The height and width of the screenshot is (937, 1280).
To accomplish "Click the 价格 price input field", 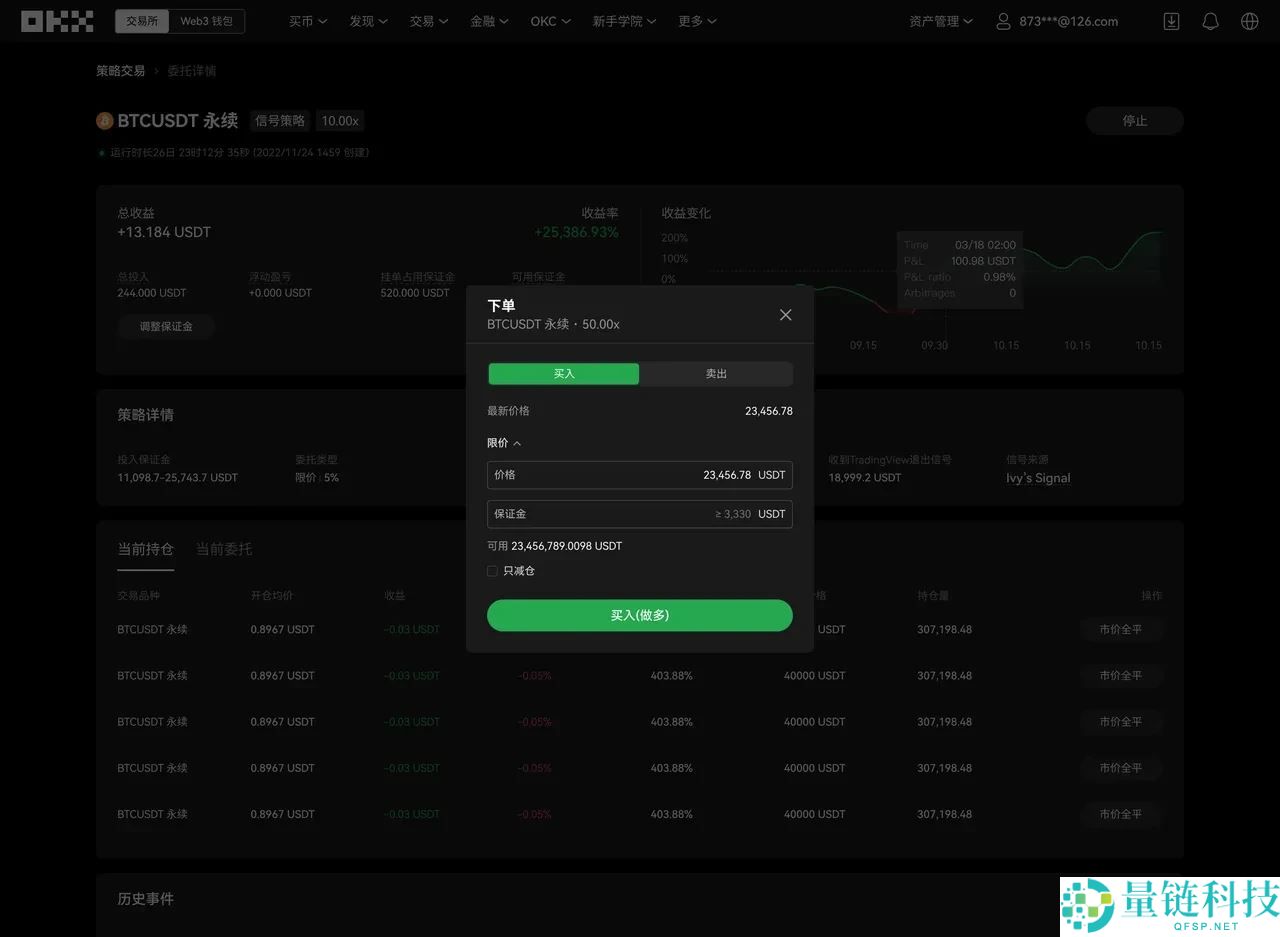I will pyautogui.click(x=640, y=474).
